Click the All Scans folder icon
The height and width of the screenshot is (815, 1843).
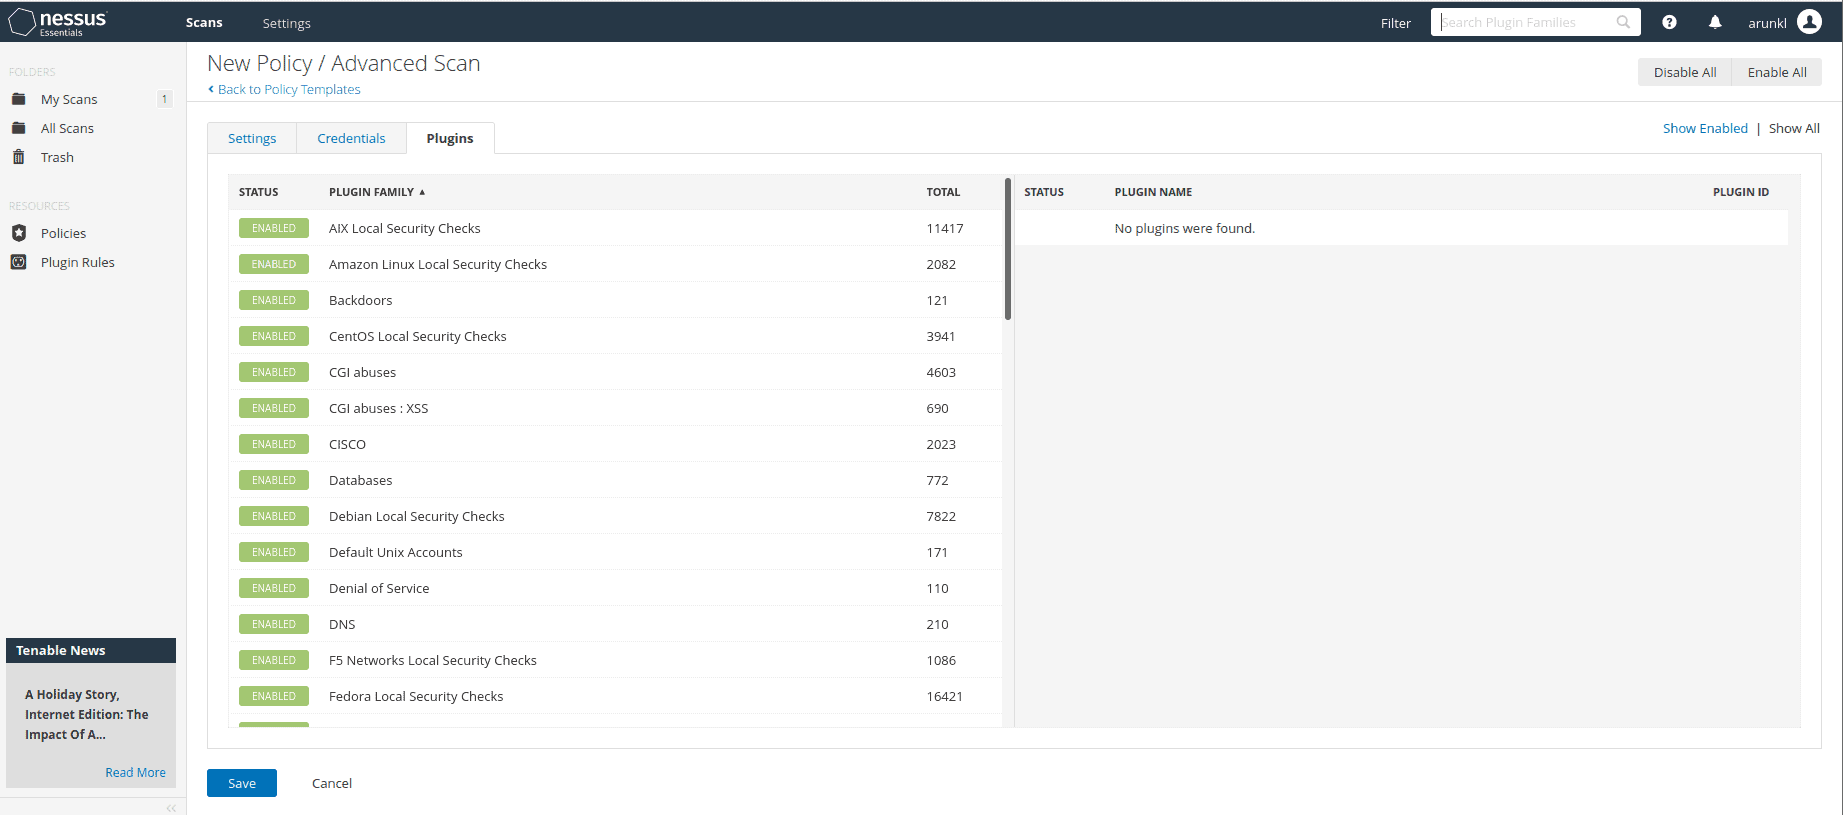(x=18, y=128)
